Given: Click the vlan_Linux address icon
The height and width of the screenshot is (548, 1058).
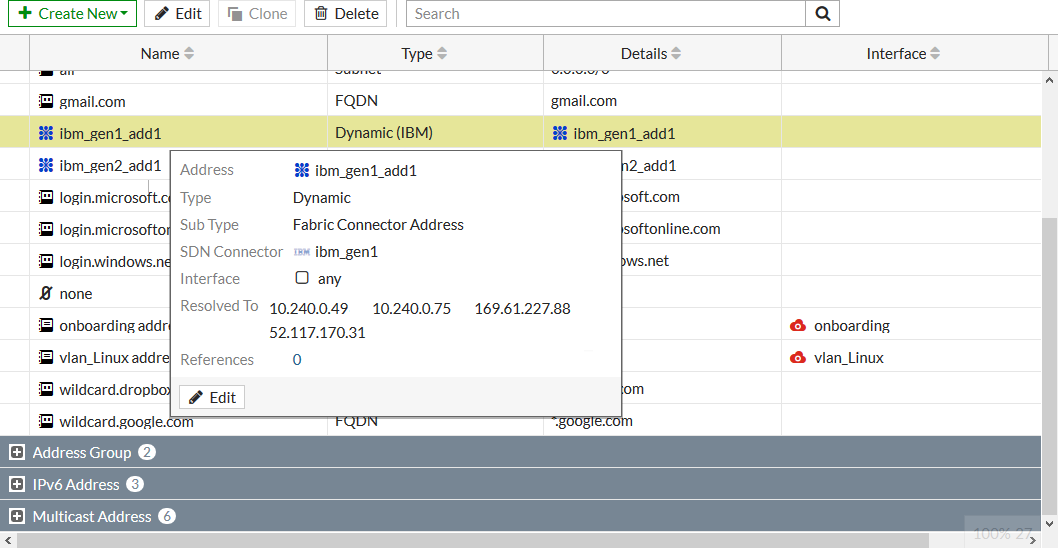Looking at the screenshot, I should (x=45, y=357).
